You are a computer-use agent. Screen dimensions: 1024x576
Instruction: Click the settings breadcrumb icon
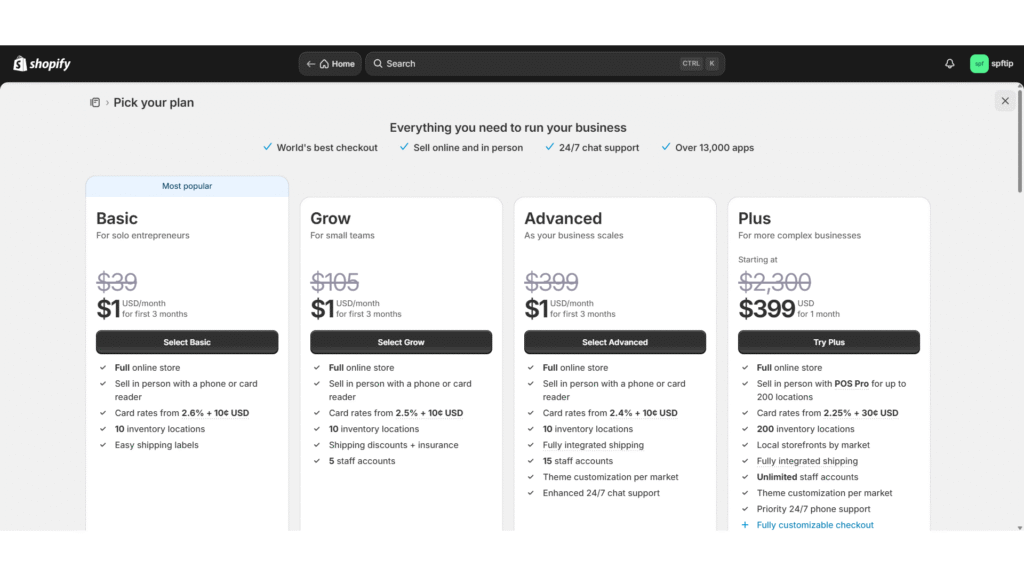95,102
